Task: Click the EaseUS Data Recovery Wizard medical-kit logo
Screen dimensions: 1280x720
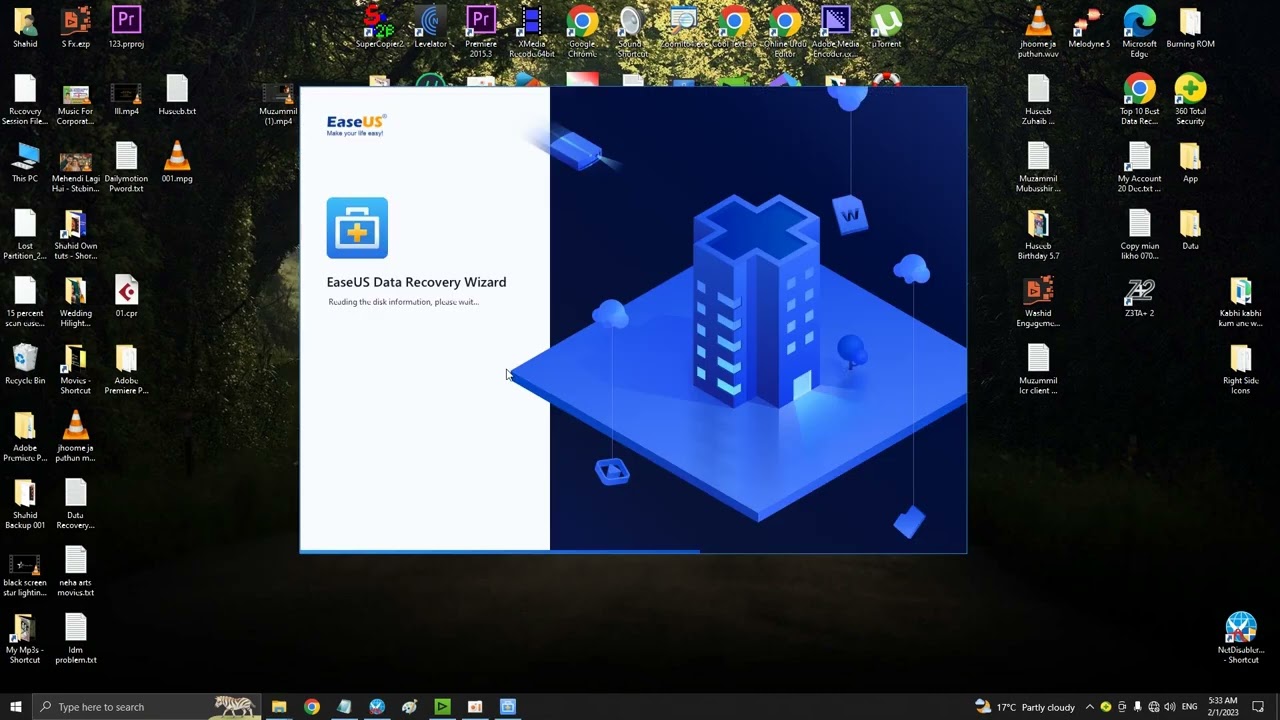Action: (357, 228)
